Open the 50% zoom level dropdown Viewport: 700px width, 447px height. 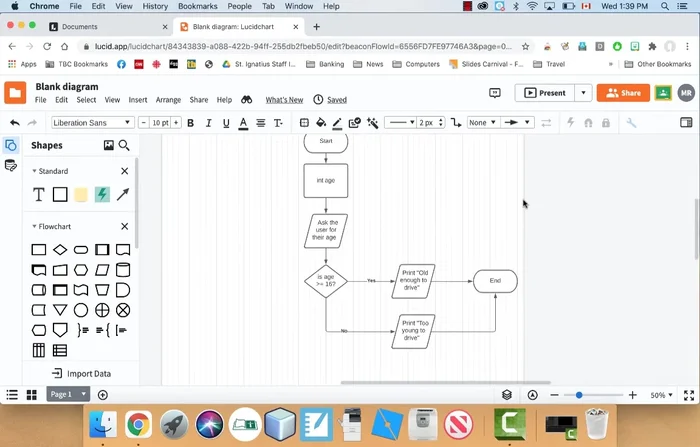click(662, 395)
